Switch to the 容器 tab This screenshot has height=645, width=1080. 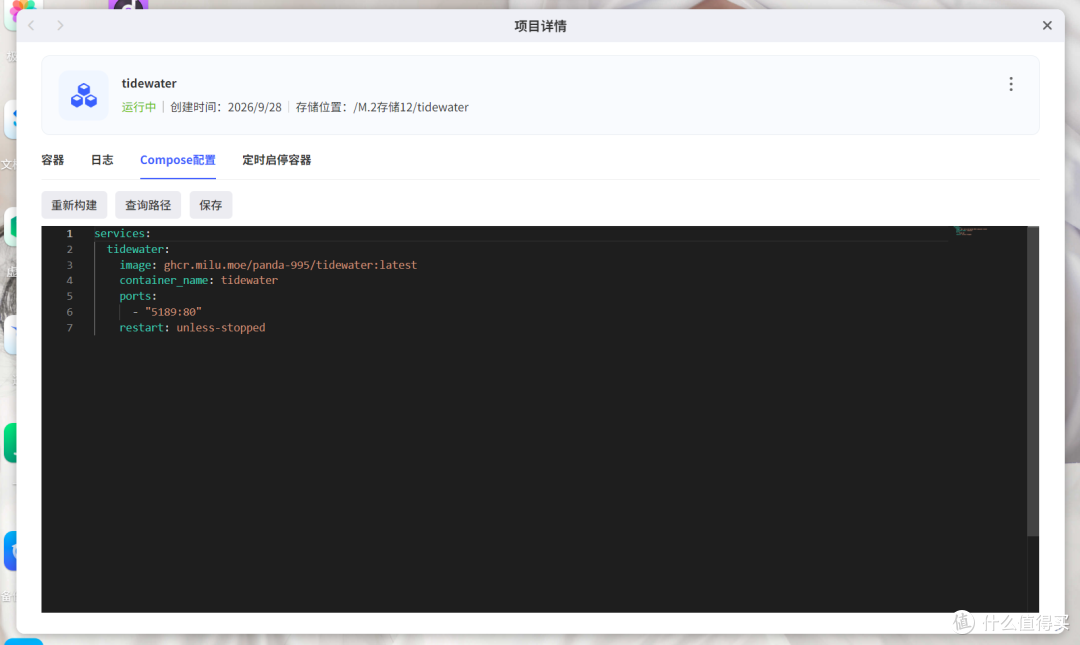52,160
